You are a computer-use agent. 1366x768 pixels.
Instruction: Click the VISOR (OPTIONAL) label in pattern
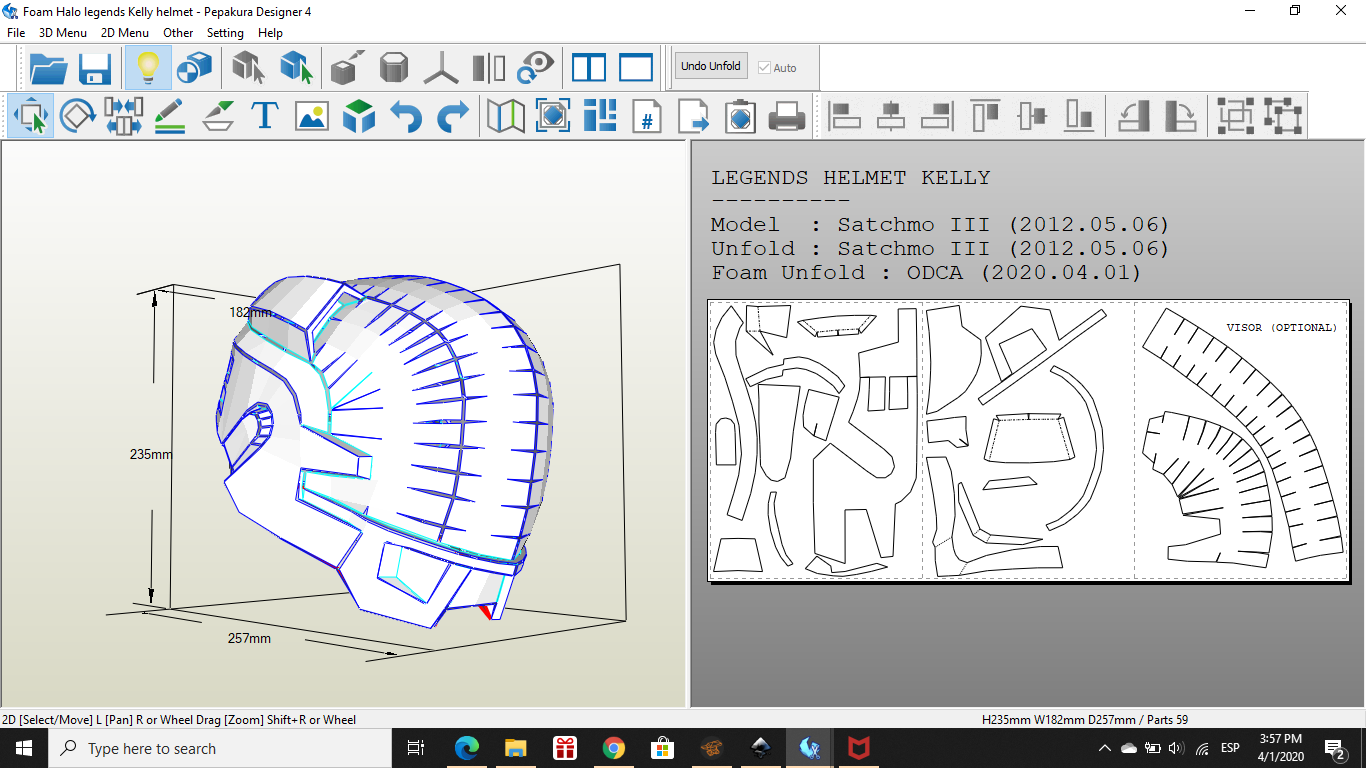click(x=1281, y=328)
